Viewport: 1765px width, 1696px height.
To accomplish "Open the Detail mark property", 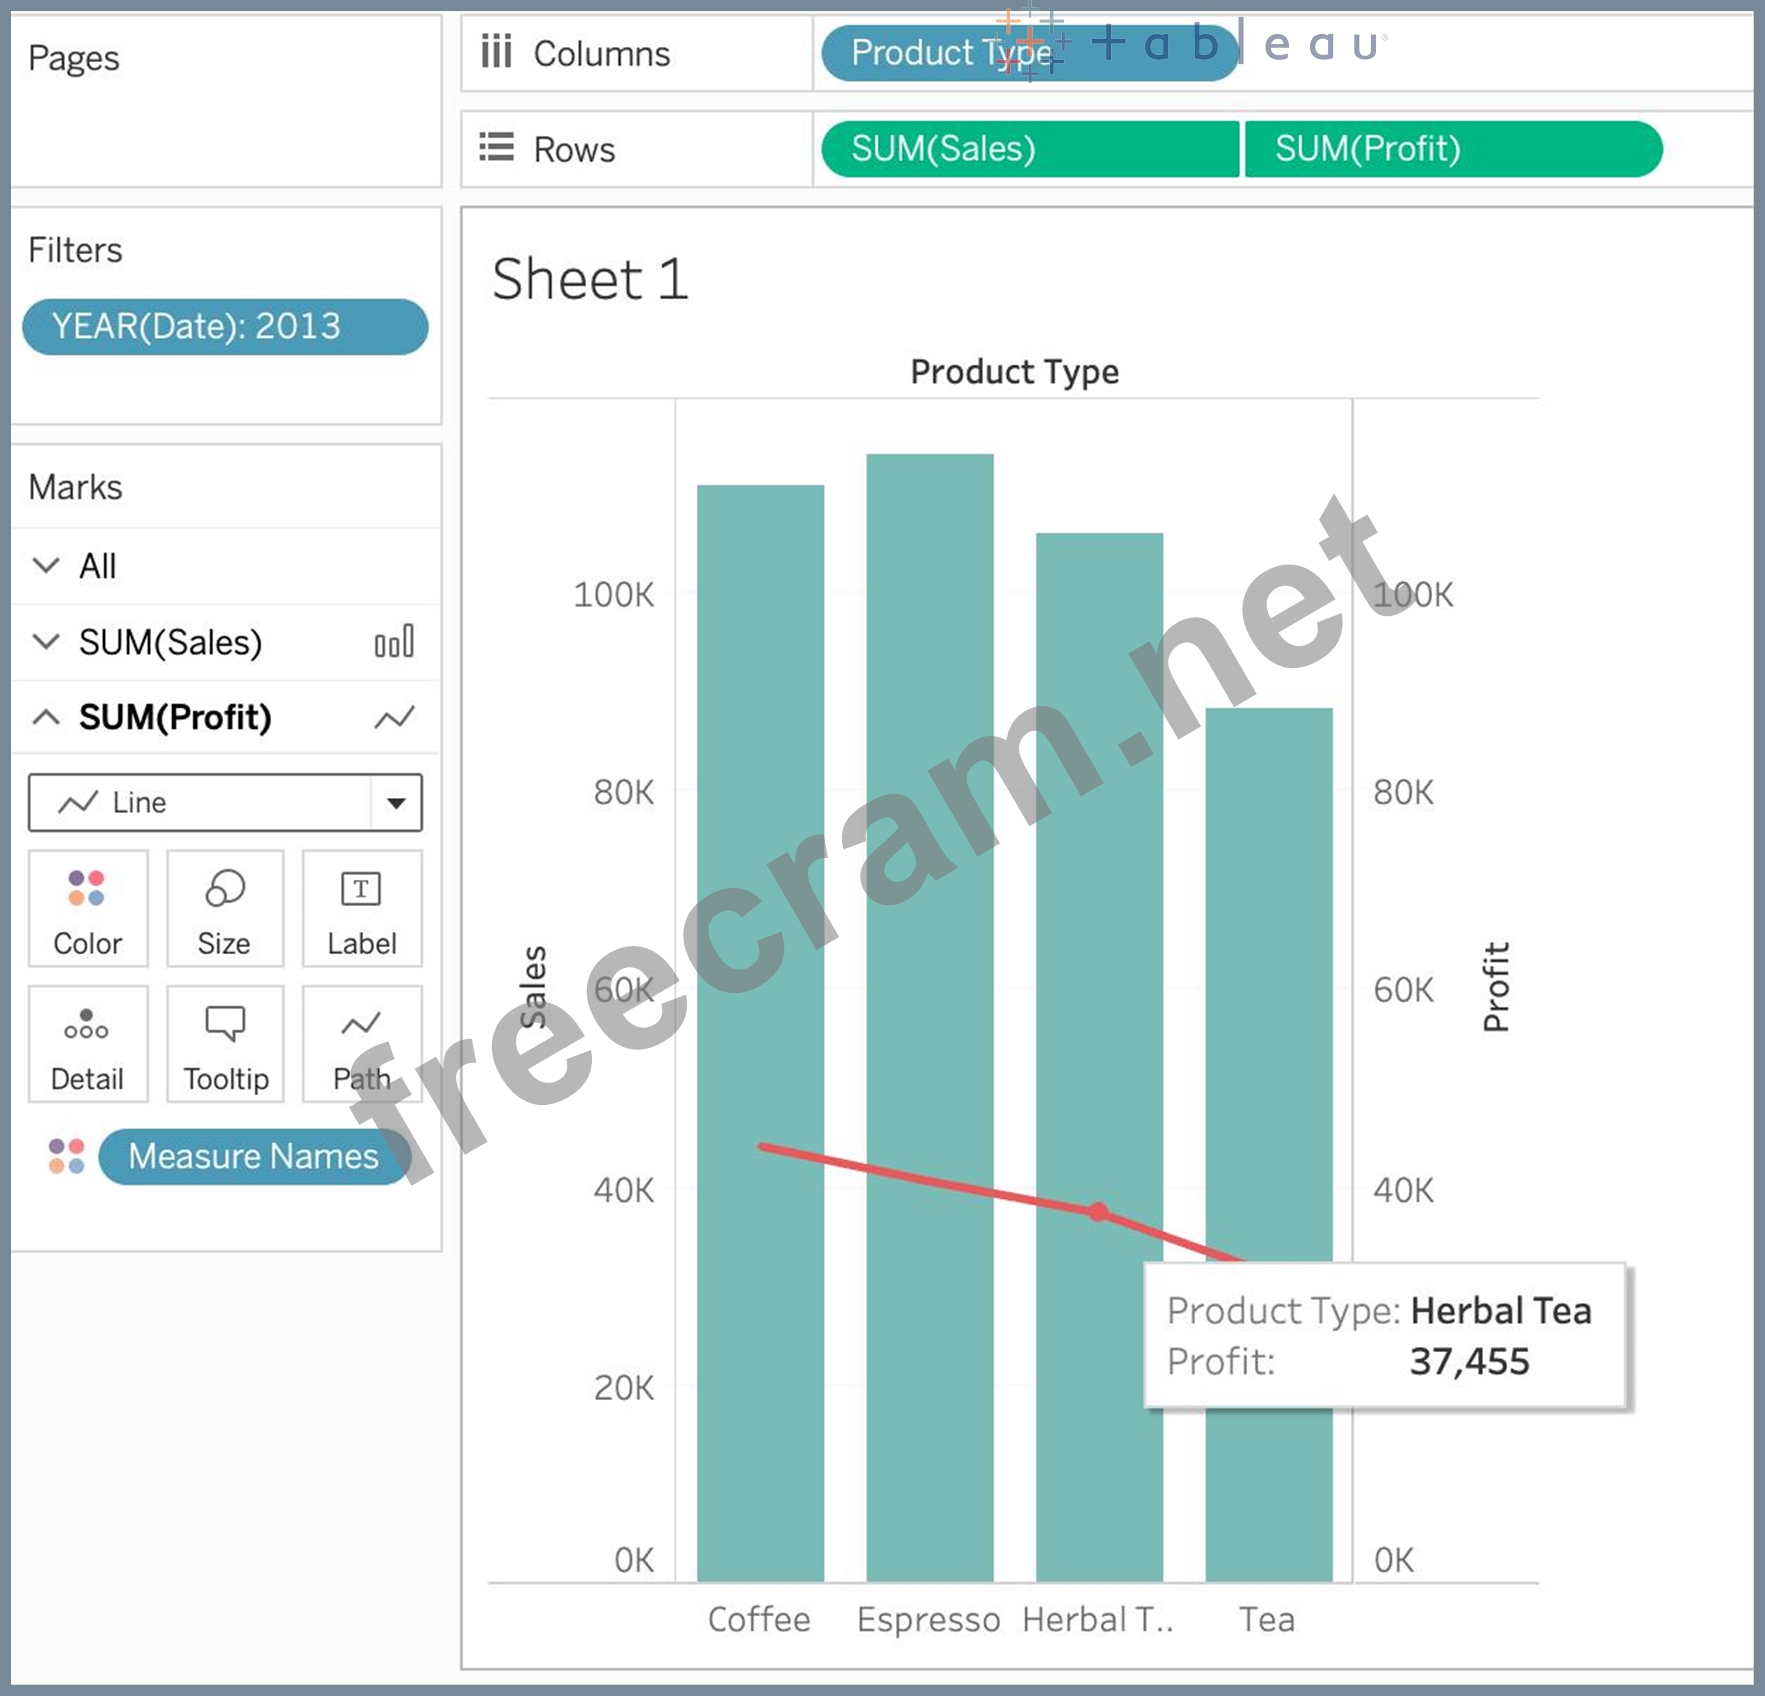I will pos(88,1044).
